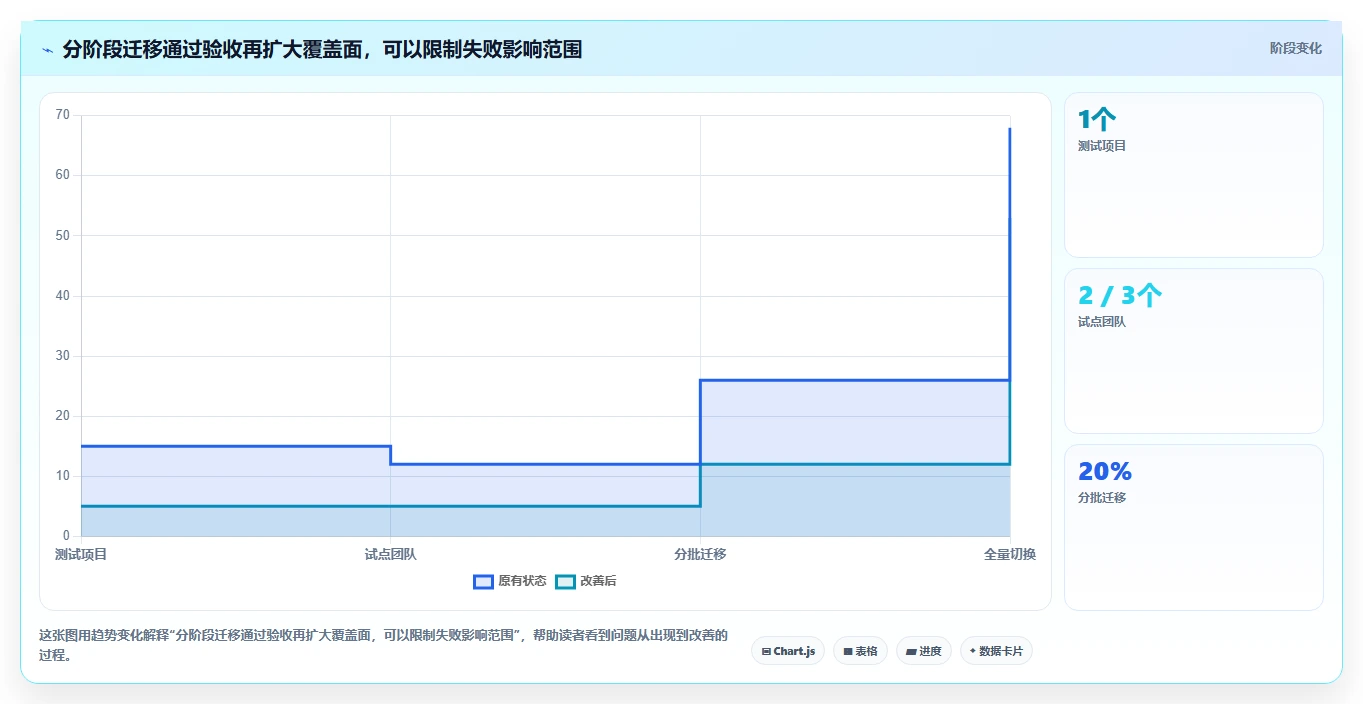
Task: Click x-axis label 分批迁移
Action: (700, 554)
